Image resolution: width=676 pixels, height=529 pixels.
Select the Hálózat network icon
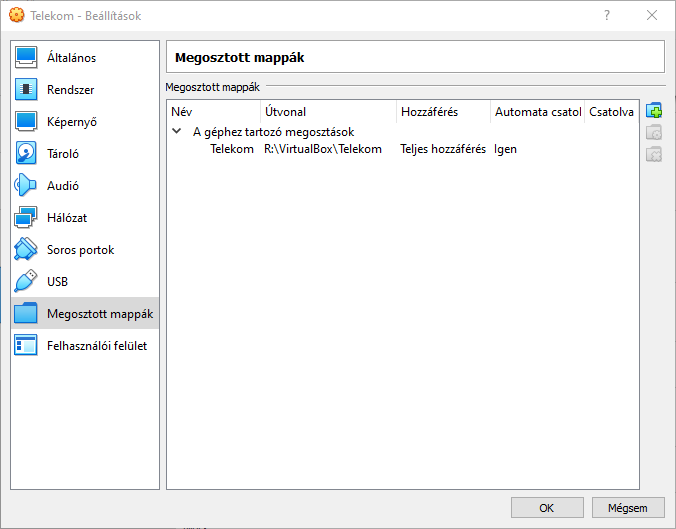[x=26, y=217]
